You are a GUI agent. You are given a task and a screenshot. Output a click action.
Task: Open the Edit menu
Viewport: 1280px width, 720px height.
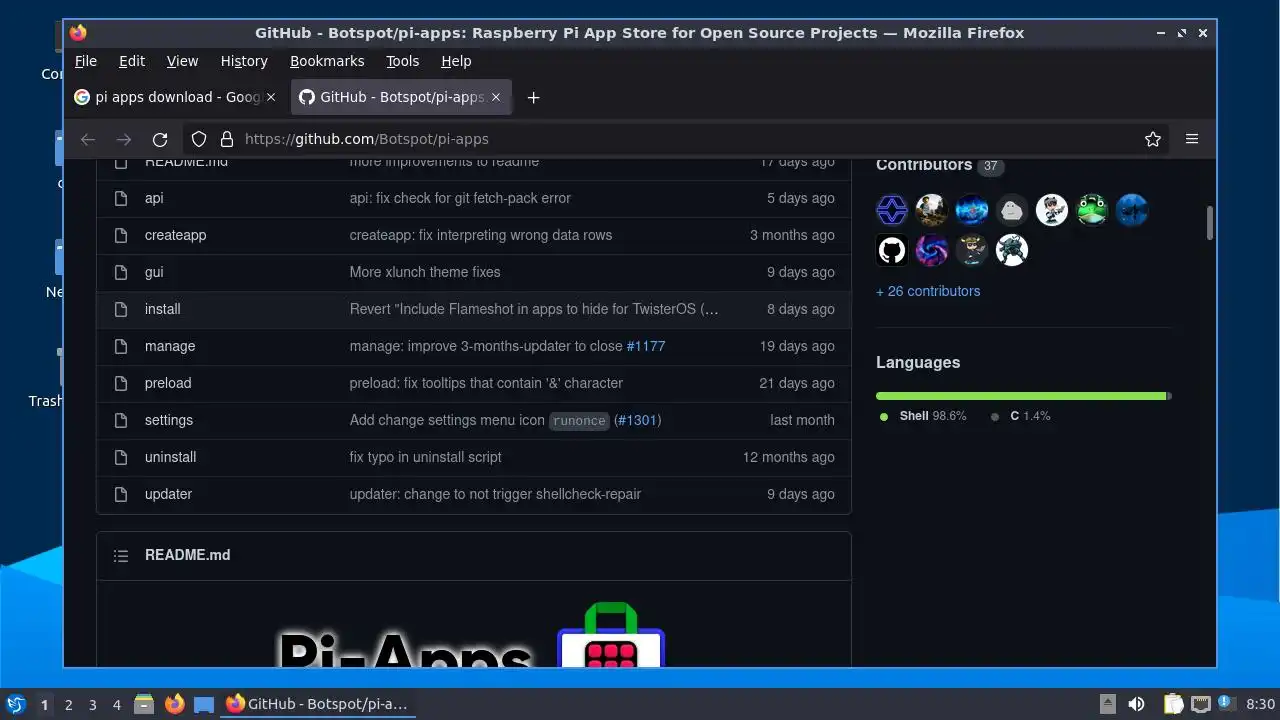click(x=132, y=61)
